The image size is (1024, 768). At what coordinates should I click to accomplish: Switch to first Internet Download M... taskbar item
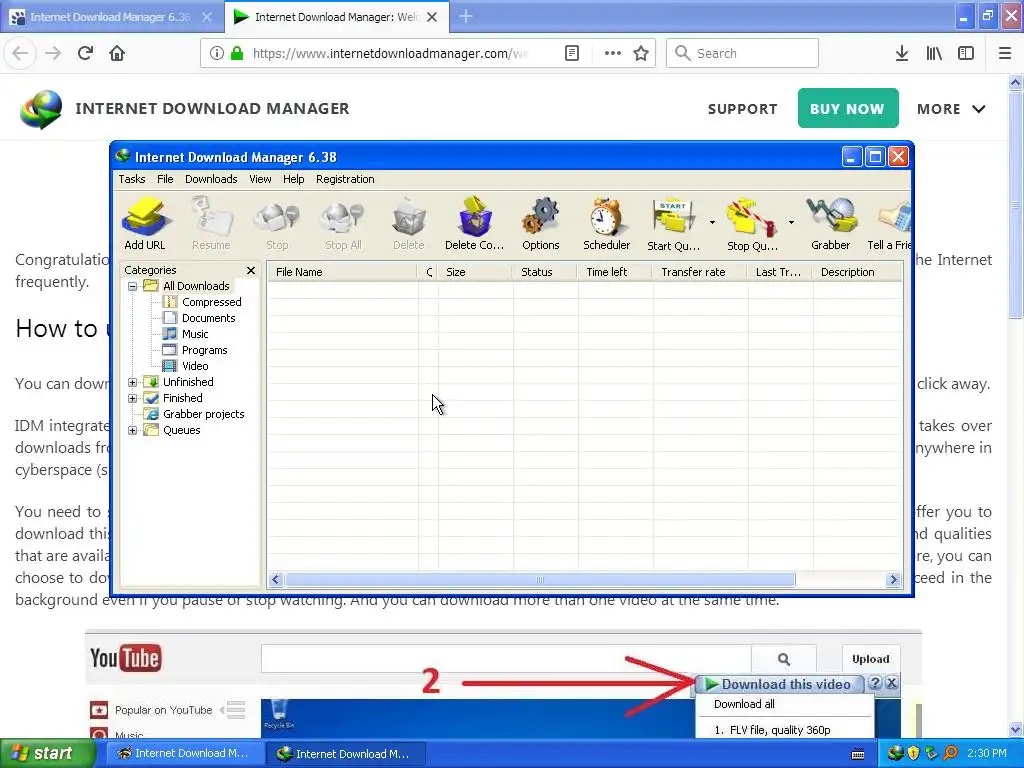pyautogui.click(x=183, y=754)
